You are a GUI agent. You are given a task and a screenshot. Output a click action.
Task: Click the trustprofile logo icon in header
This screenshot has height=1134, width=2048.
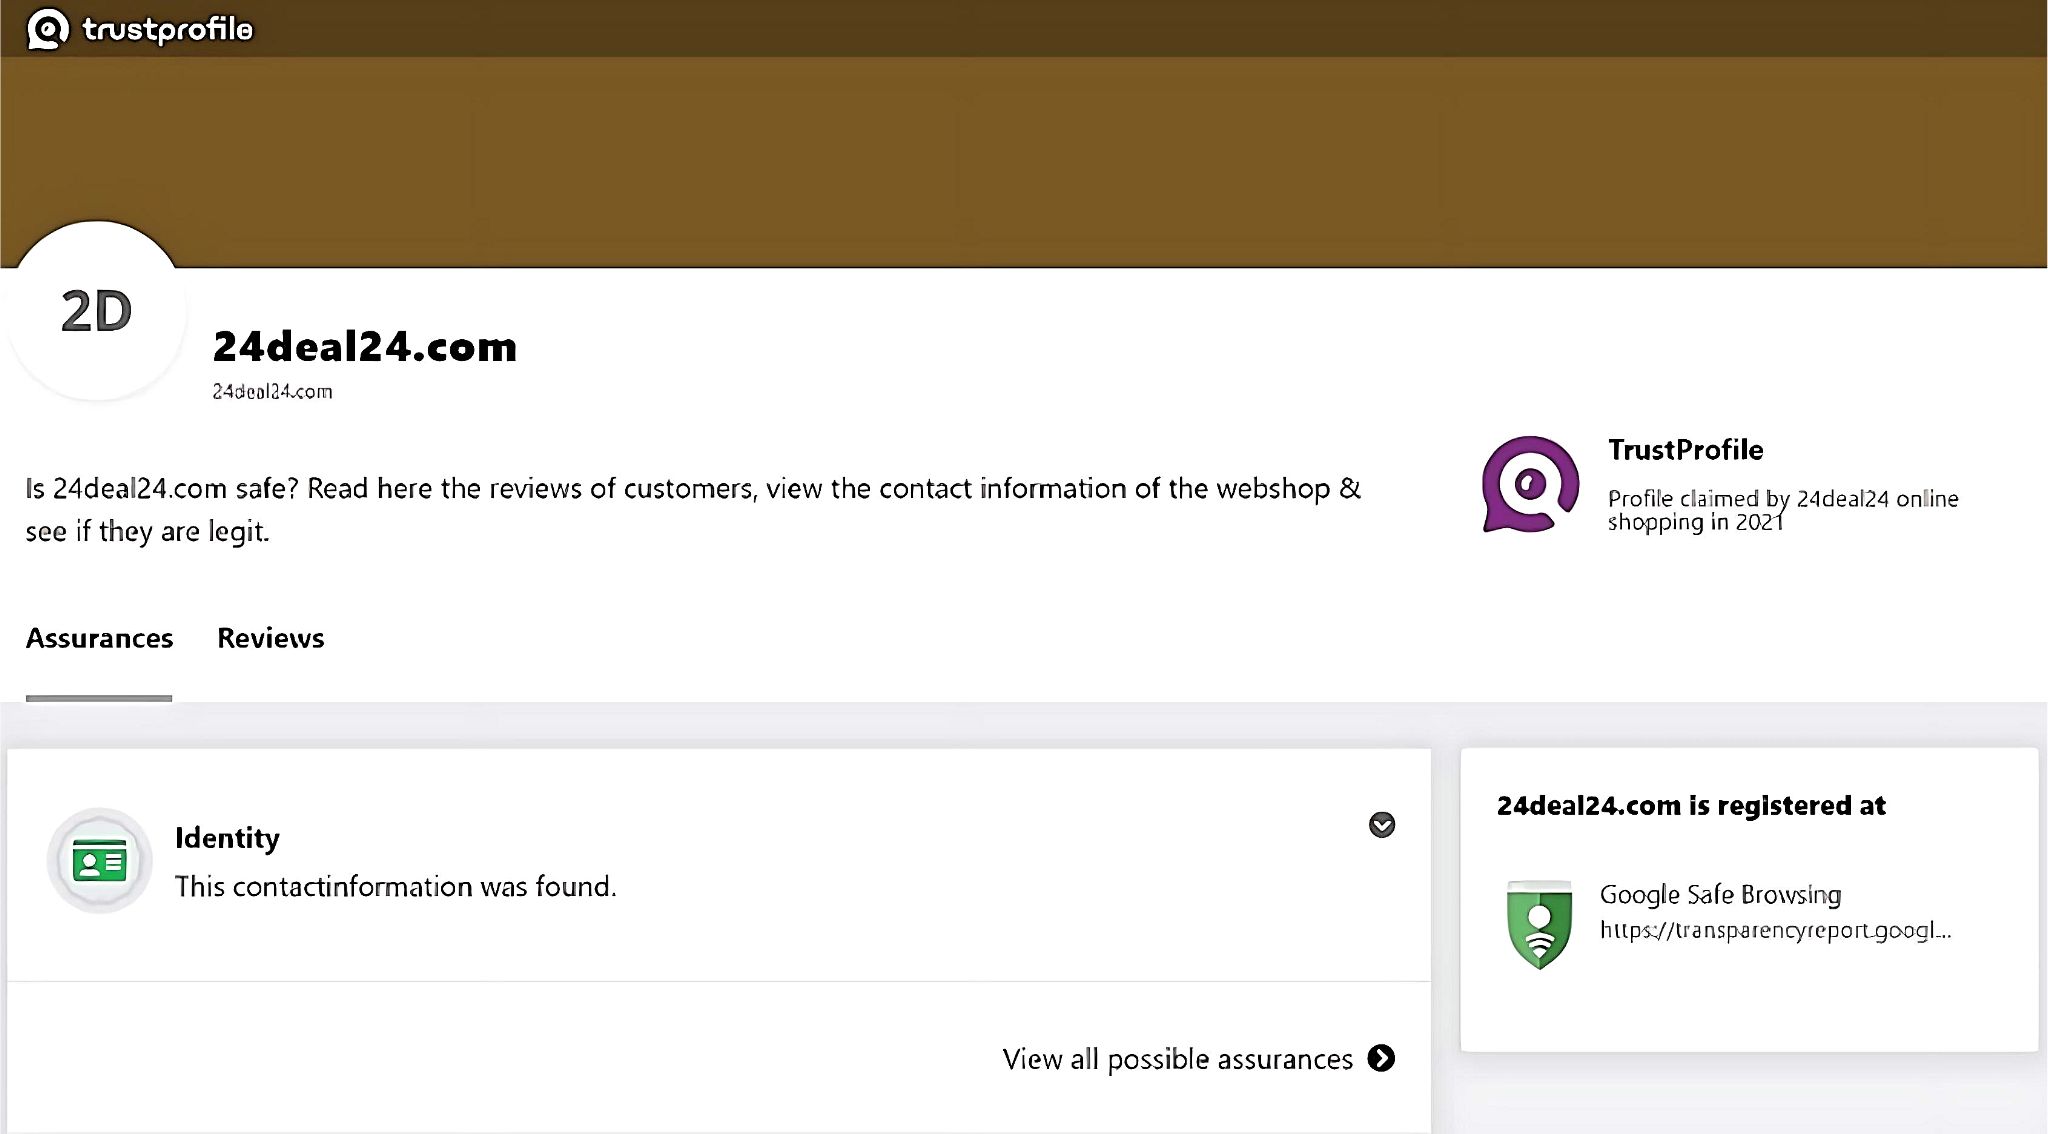click(x=47, y=29)
